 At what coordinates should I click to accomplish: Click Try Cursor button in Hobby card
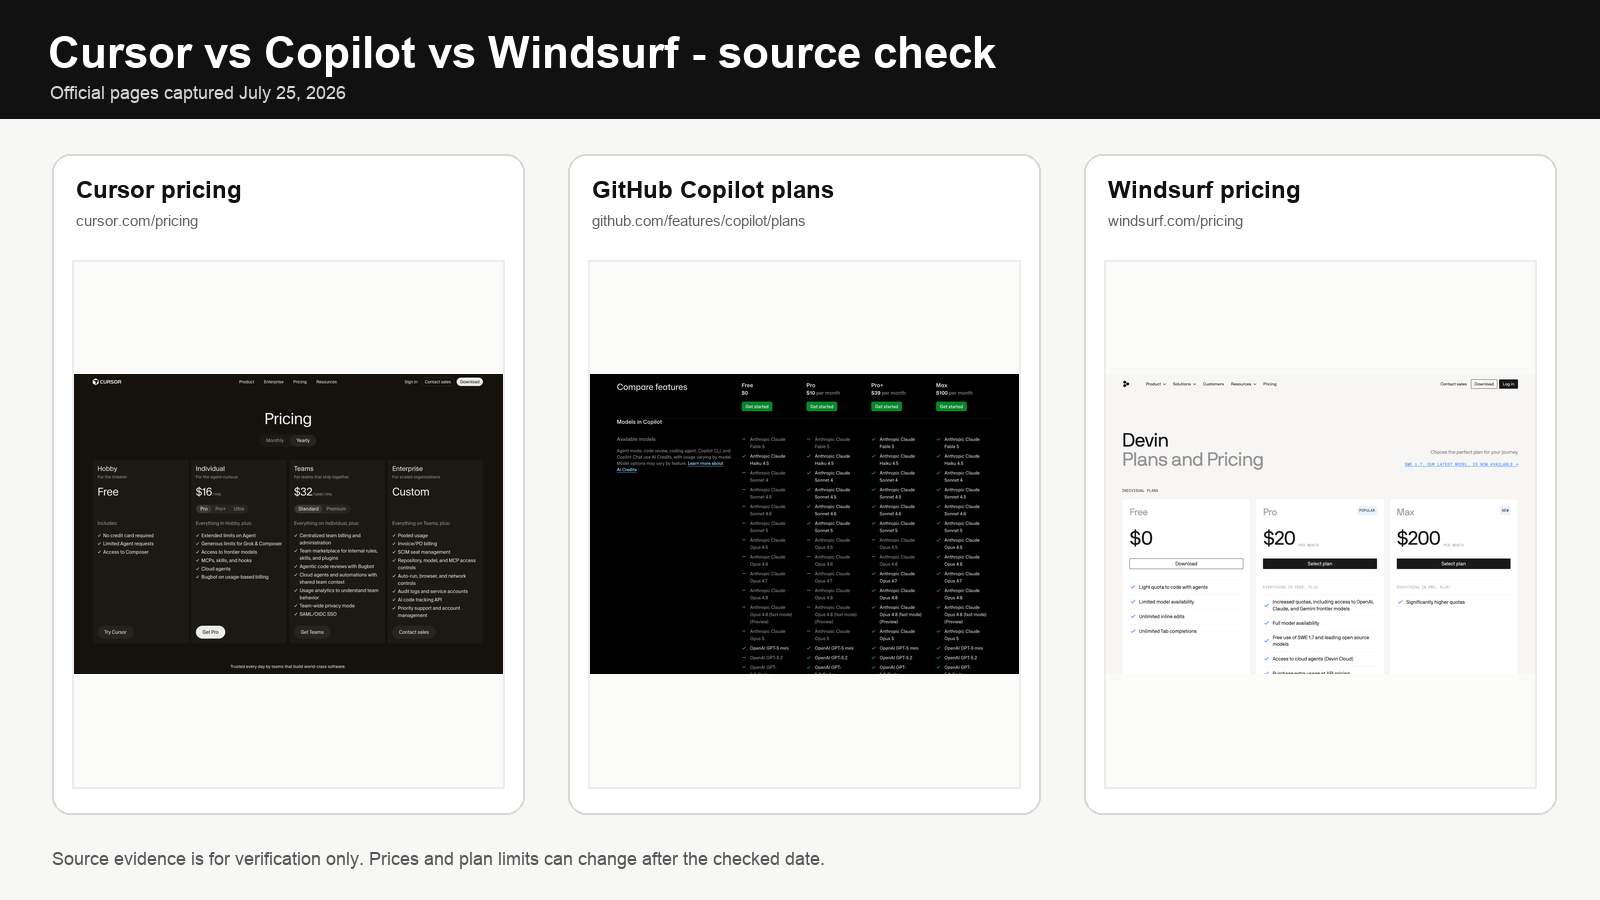coord(115,632)
